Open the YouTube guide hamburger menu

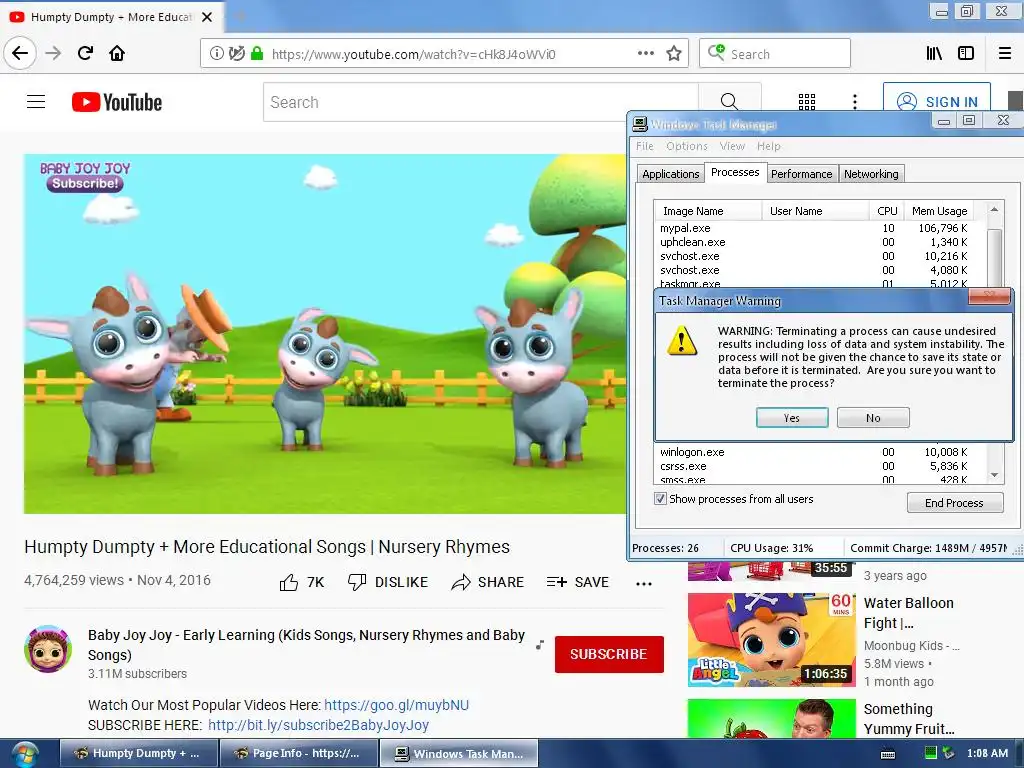click(36, 102)
